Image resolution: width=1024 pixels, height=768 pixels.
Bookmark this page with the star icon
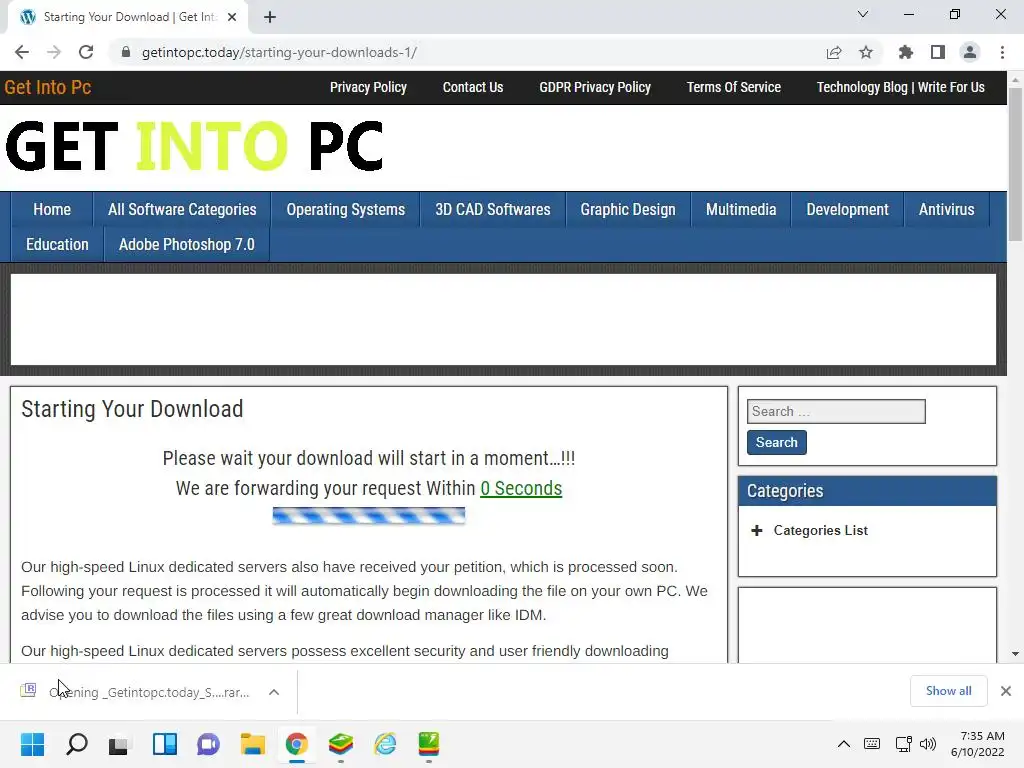click(x=866, y=52)
